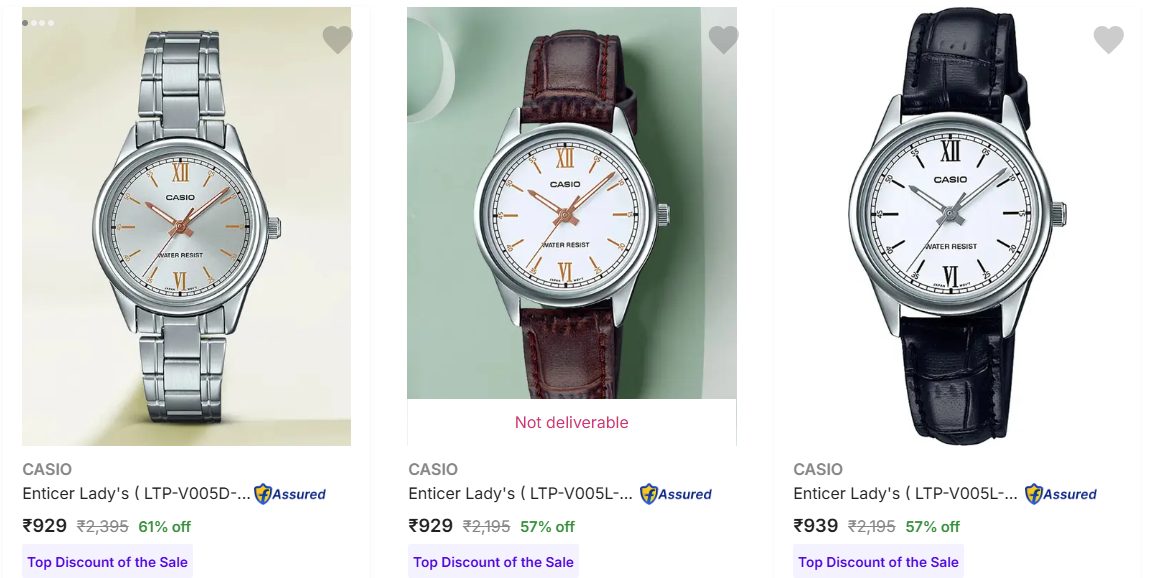The width and height of the screenshot is (1154, 578).
Task: Open silver steel-strap Casio watch image
Action: [186, 226]
